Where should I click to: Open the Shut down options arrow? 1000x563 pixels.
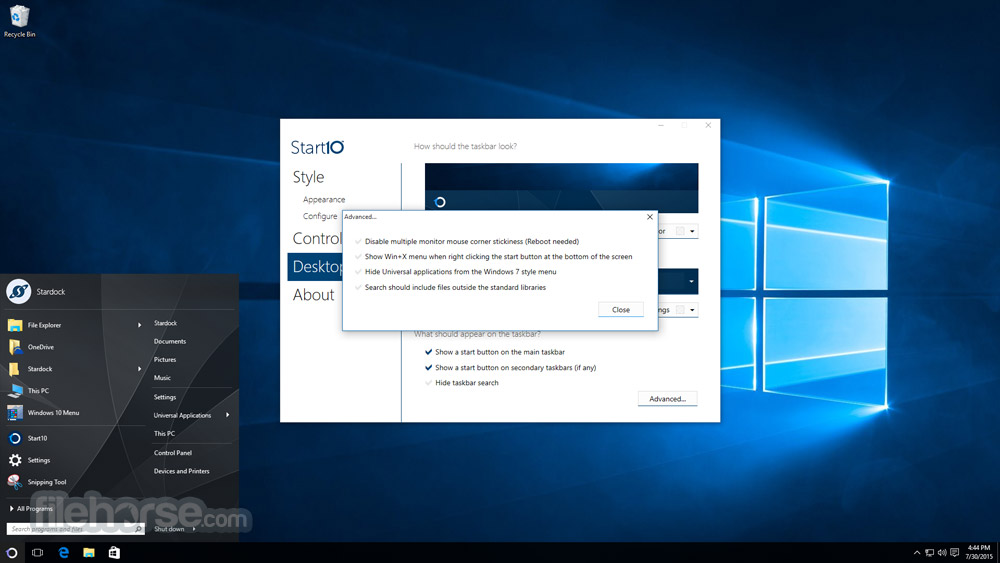194,529
